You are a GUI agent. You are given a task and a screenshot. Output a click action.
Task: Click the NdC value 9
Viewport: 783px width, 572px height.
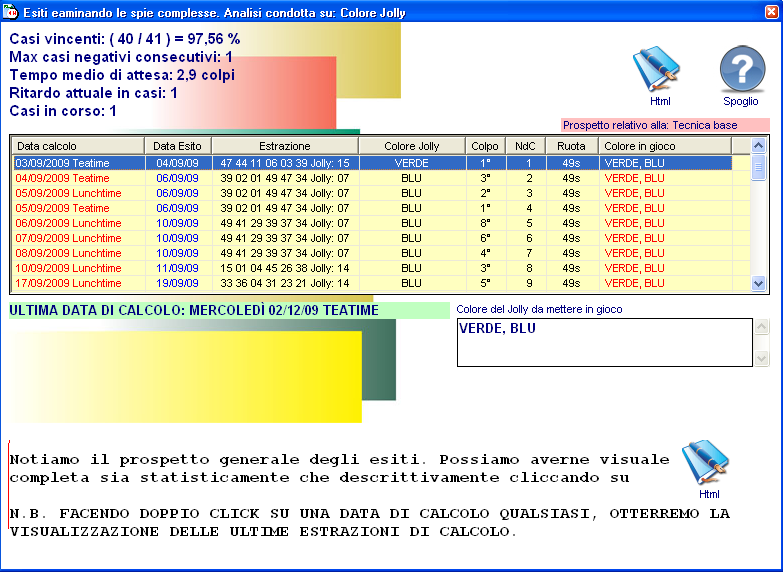529,283
